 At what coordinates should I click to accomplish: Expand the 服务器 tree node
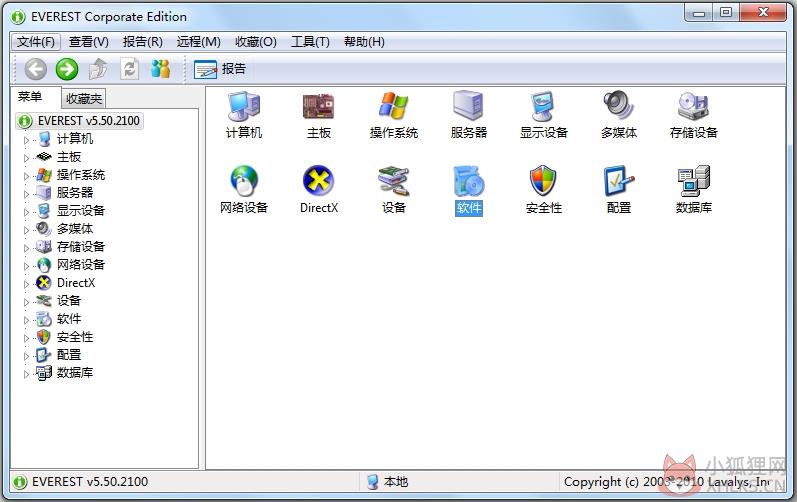click(x=26, y=194)
